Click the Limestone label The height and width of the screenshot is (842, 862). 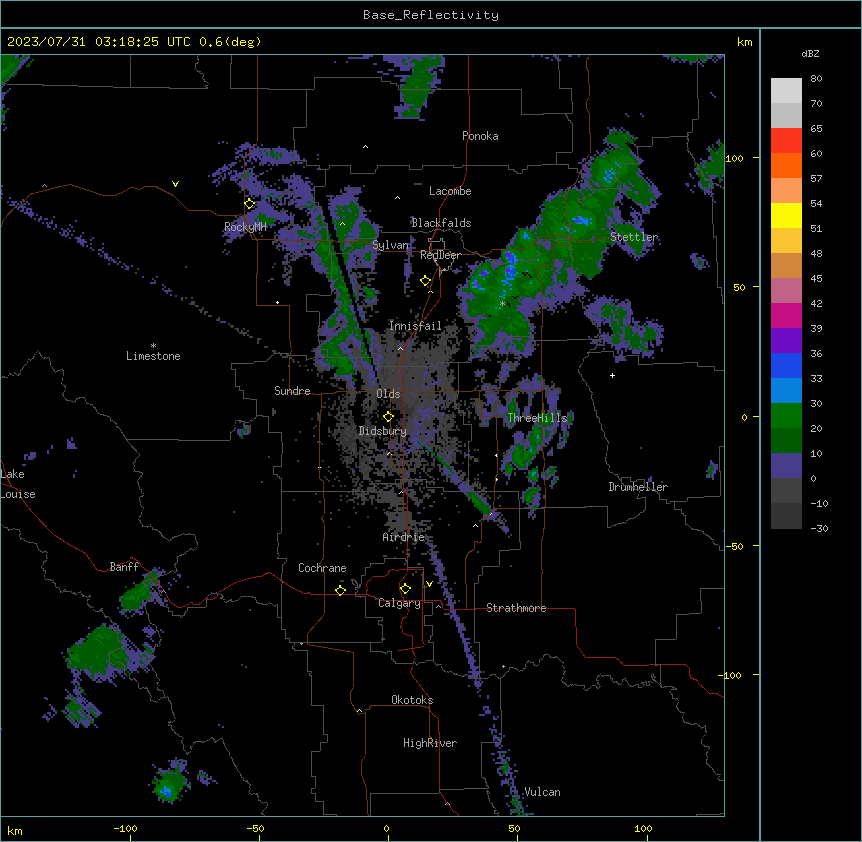(x=153, y=356)
